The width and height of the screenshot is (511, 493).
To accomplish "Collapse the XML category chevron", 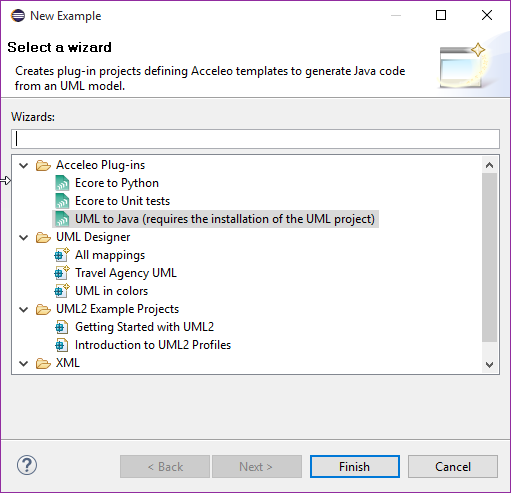I will click(24, 363).
